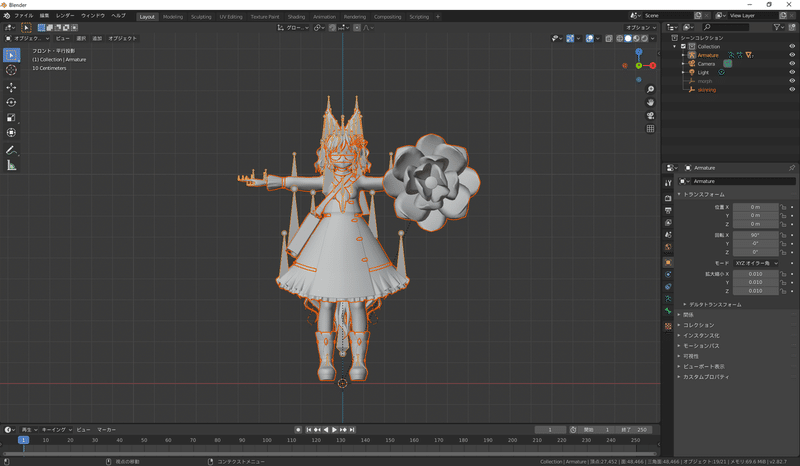
Task: Click the オプション (Options) button
Action: point(640,27)
